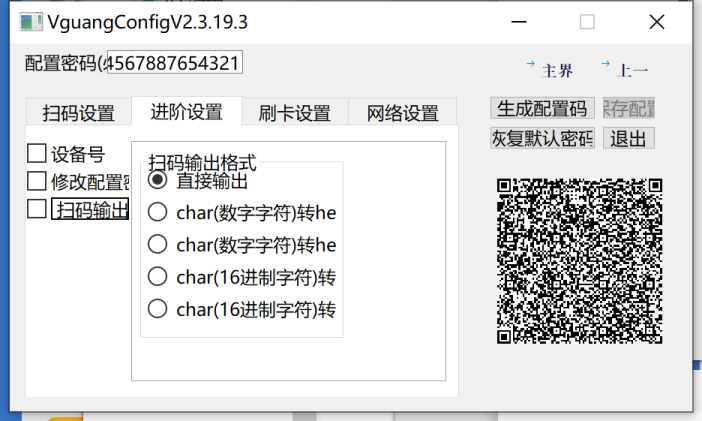
Task: Select the 直接输出 radio button
Action: [x=158, y=180]
